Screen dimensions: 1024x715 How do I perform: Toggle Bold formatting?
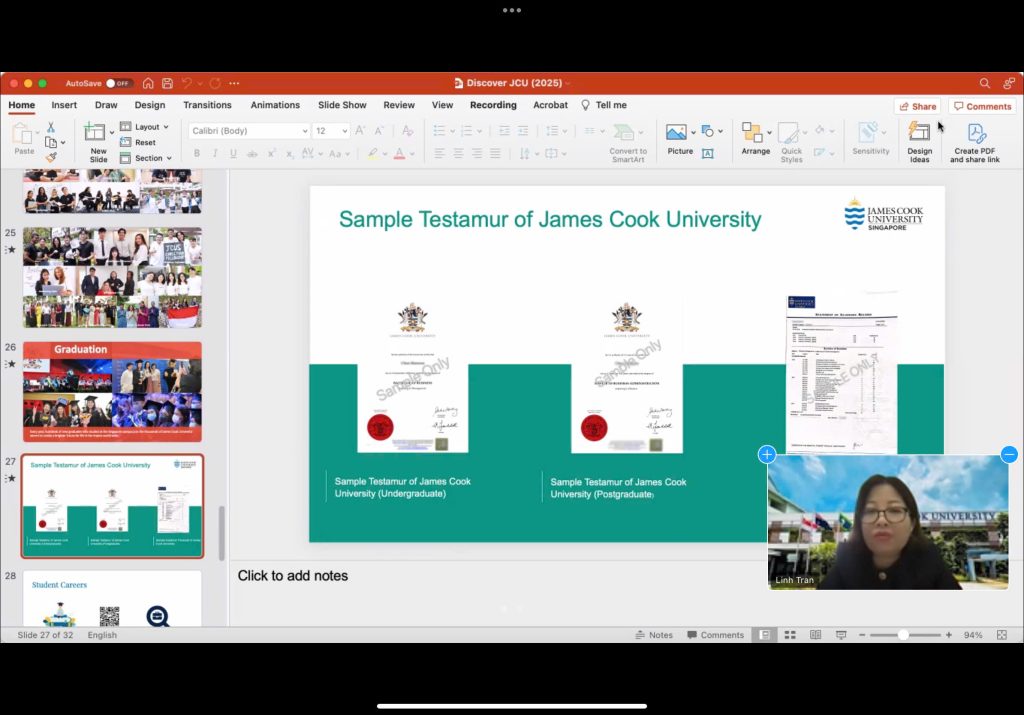[x=197, y=153]
